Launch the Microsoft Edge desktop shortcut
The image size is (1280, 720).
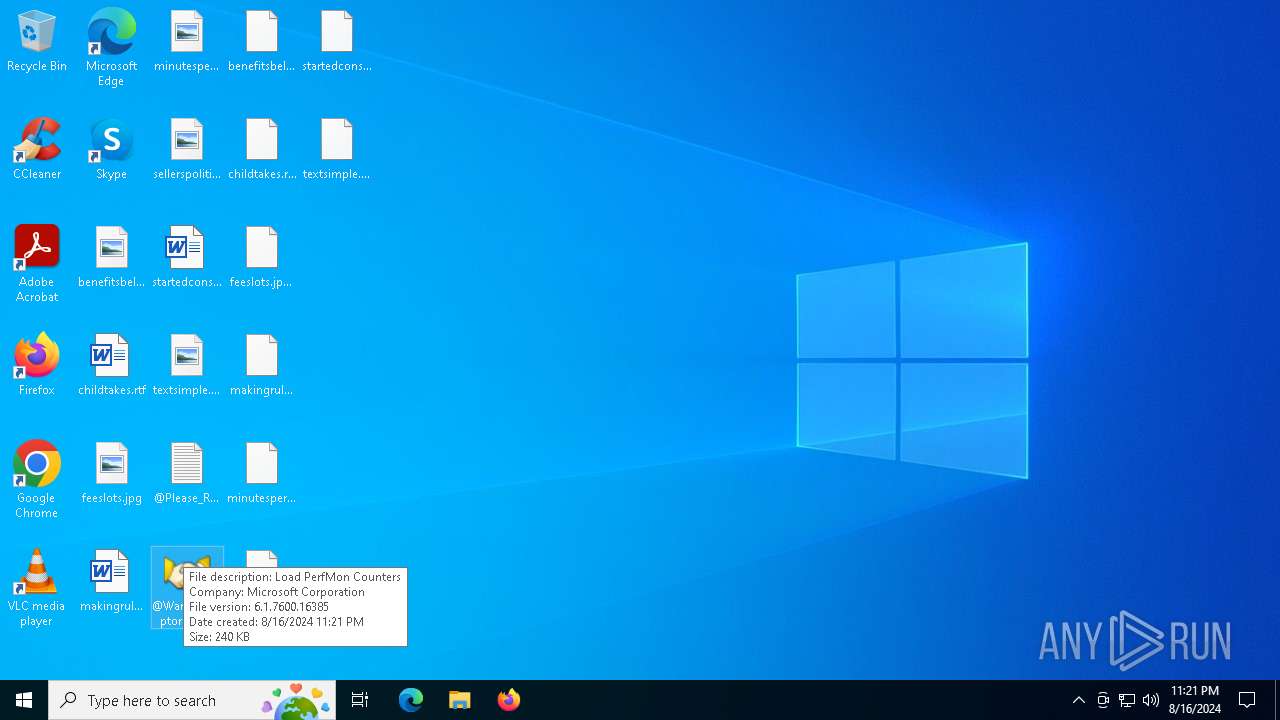pos(111,47)
